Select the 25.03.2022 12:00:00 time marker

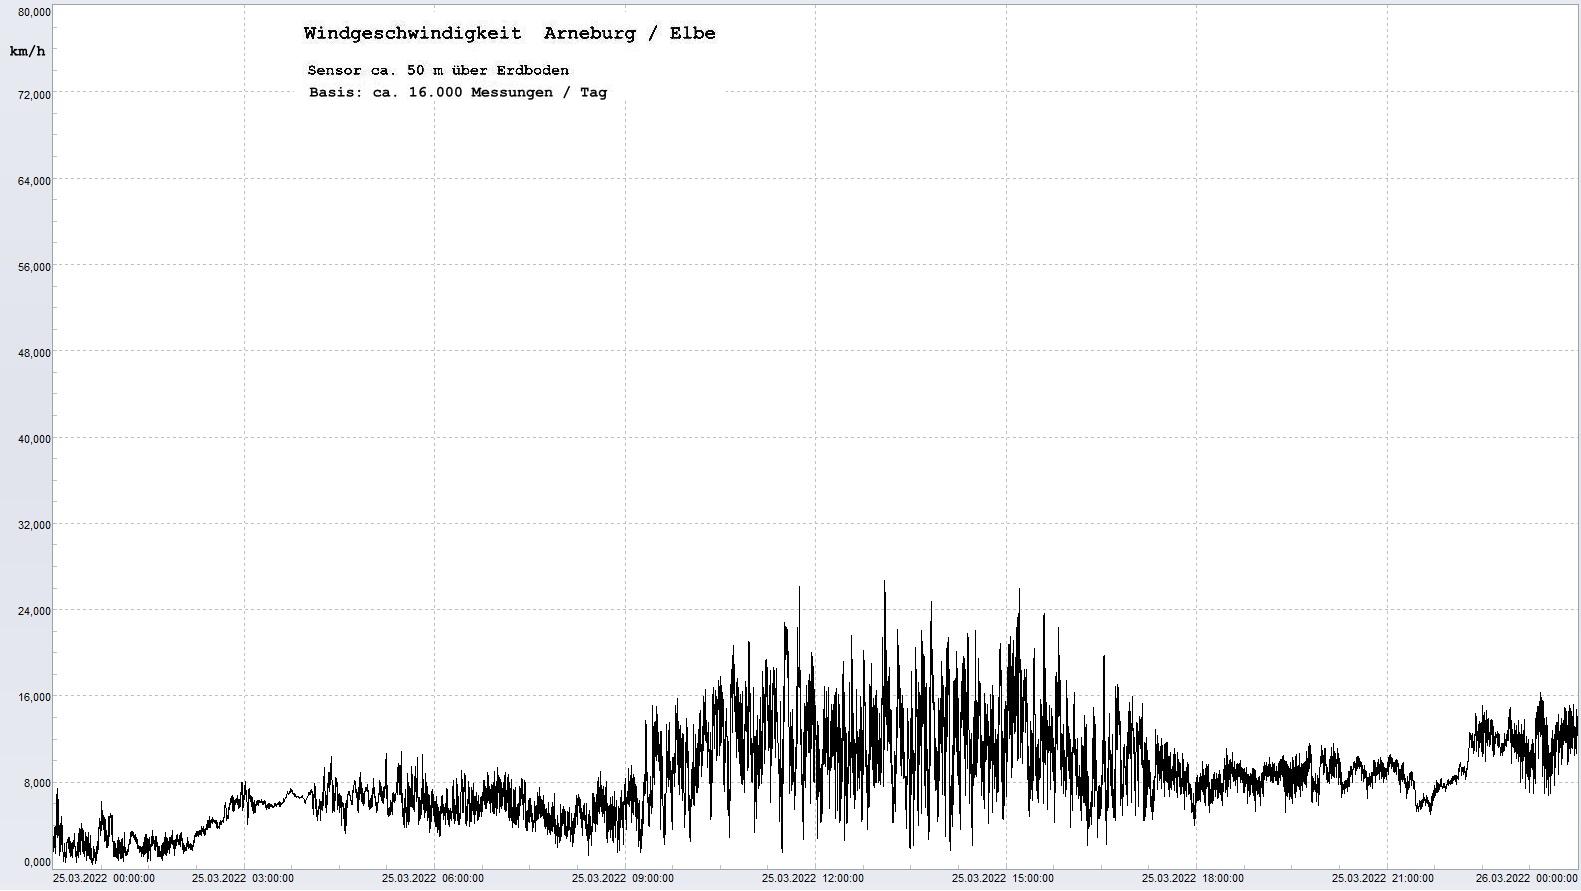pos(812,879)
